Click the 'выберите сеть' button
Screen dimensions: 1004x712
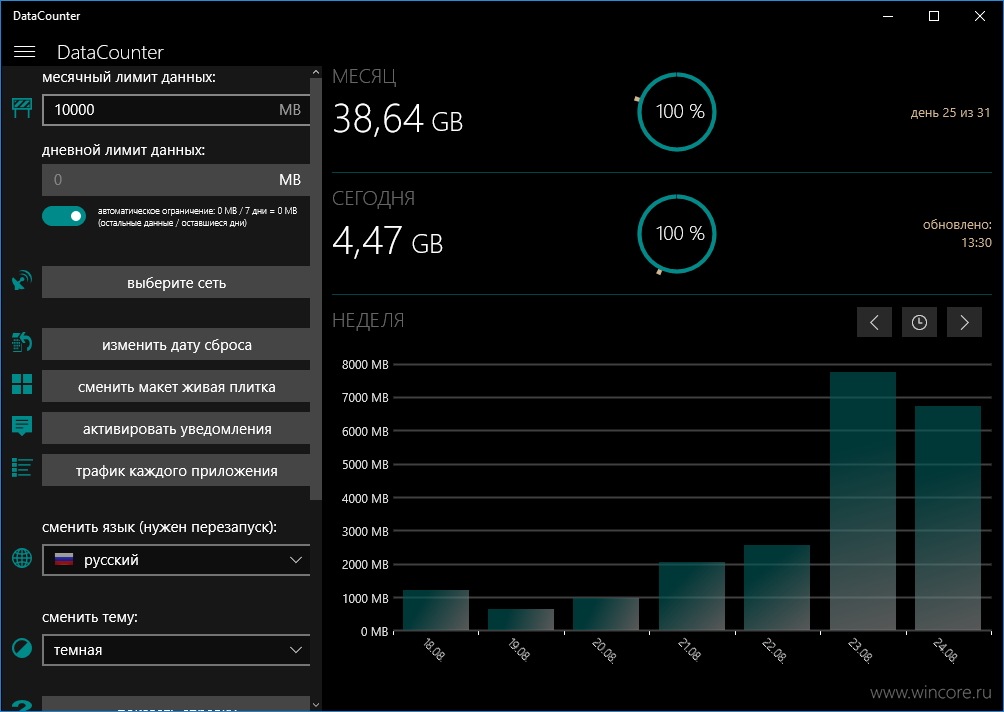176,282
